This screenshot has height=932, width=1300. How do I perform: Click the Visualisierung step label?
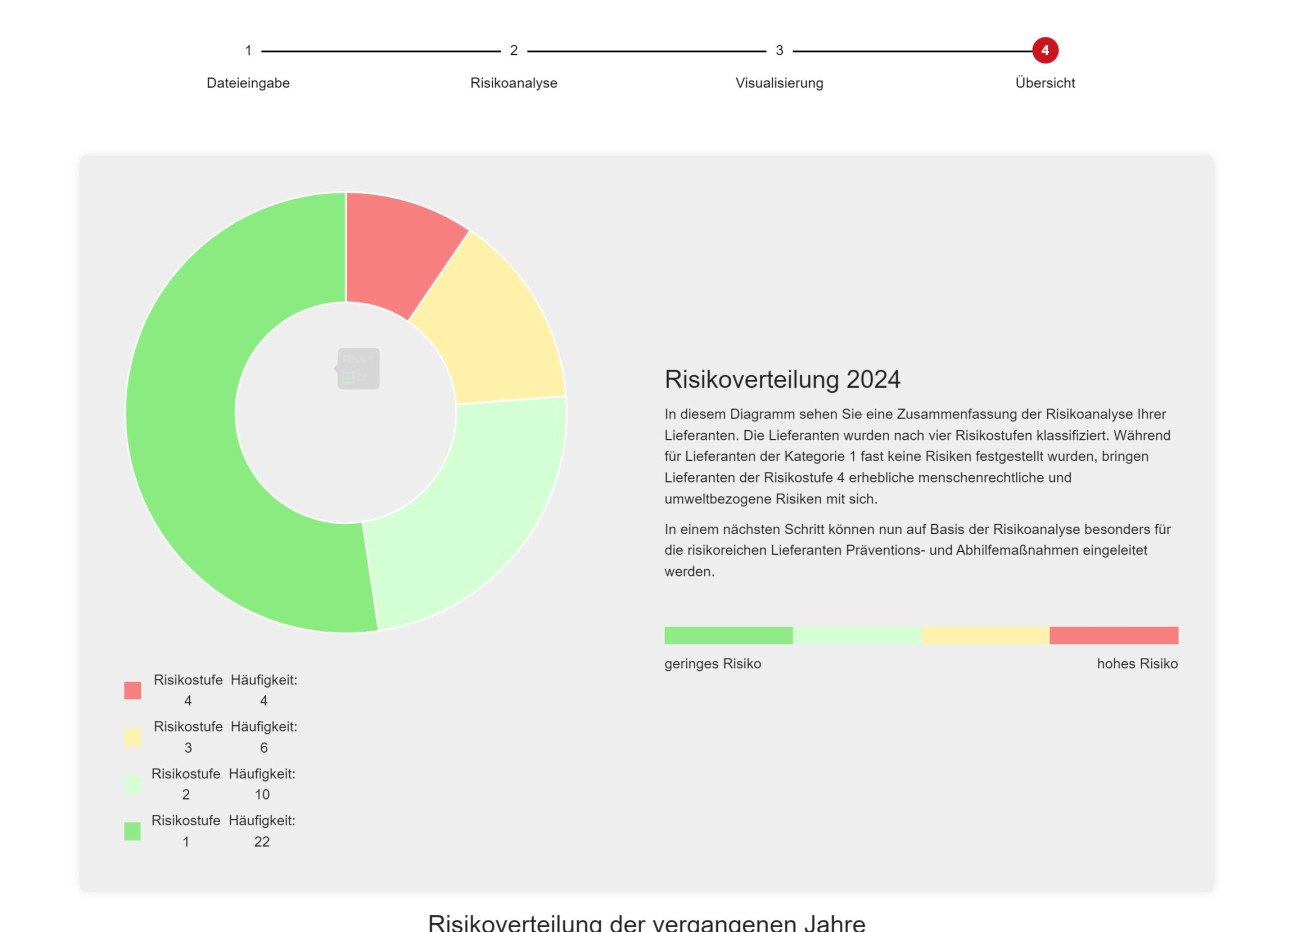coord(780,83)
